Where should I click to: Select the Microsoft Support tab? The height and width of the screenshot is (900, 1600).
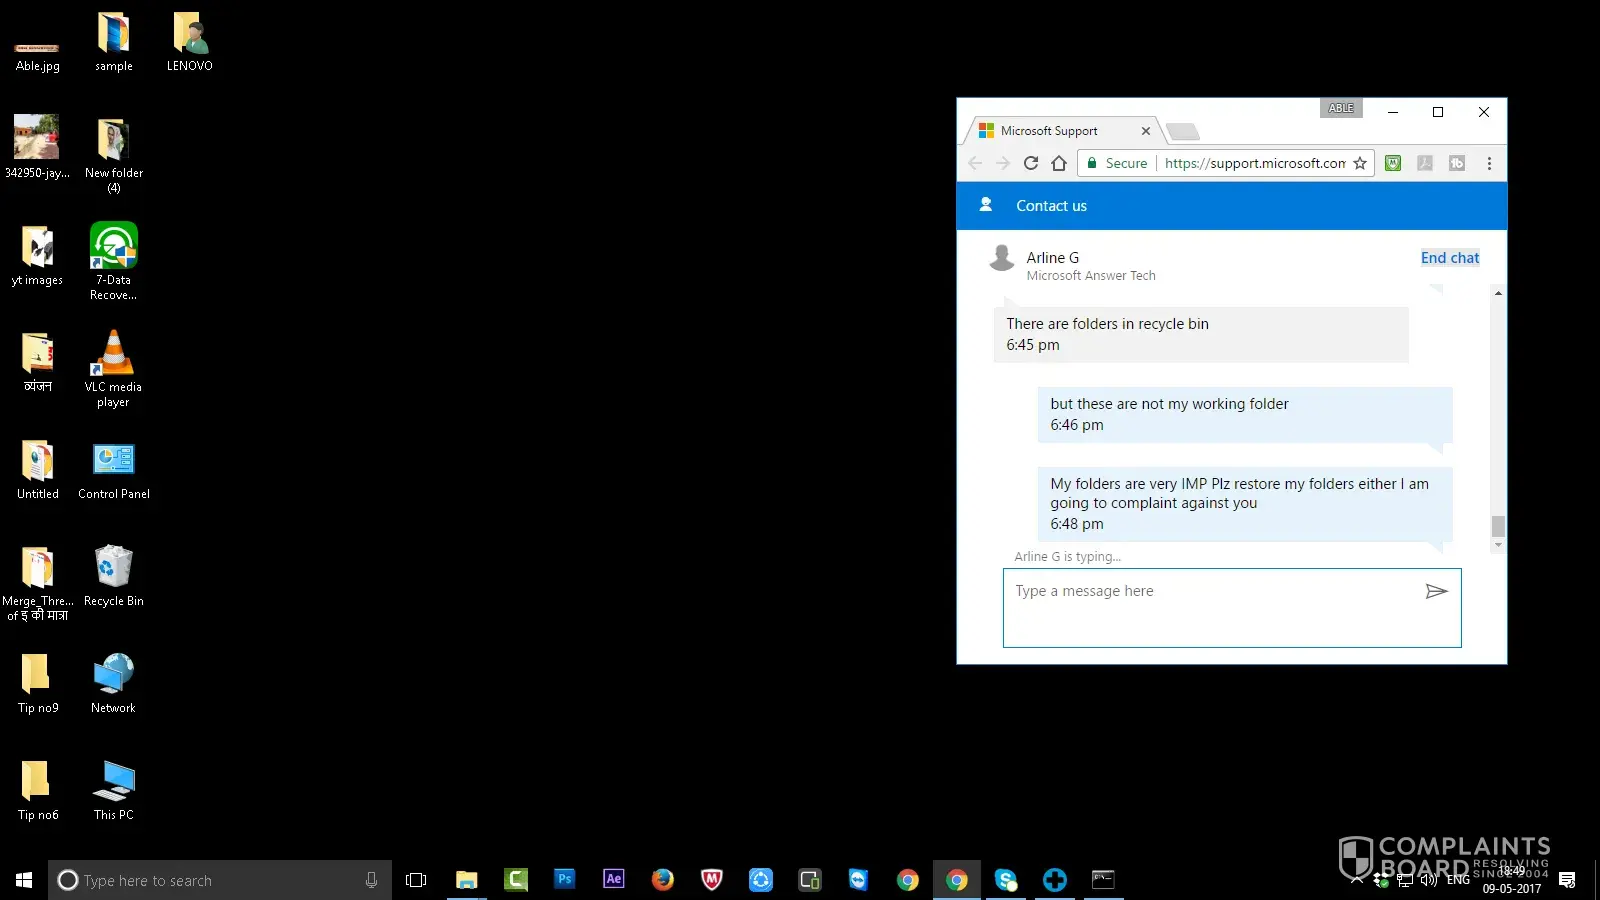pos(1050,131)
